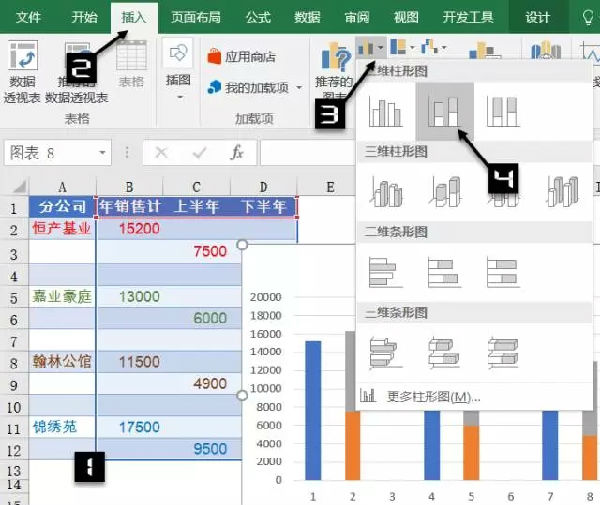The image size is (600, 505).
Task: Select the 开发工具 tab
Action: pyautogui.click(x=468, y=17)
